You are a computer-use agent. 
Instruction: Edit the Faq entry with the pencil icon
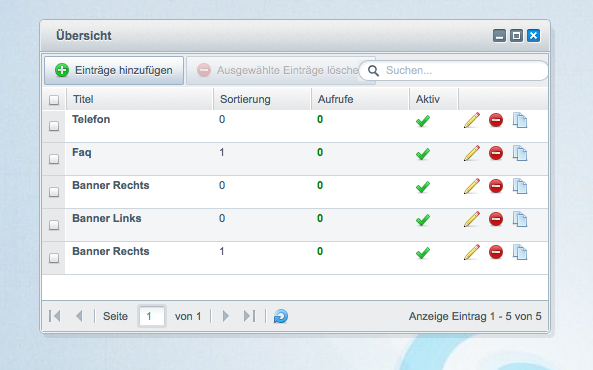(472, 153)
